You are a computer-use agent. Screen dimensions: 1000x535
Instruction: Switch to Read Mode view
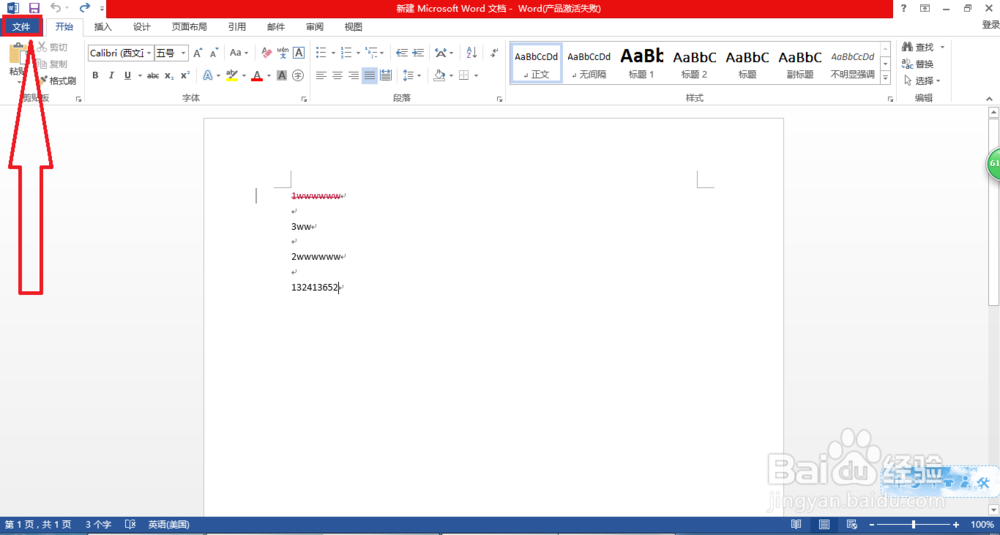pyautogui.click(x=796, y=524)
